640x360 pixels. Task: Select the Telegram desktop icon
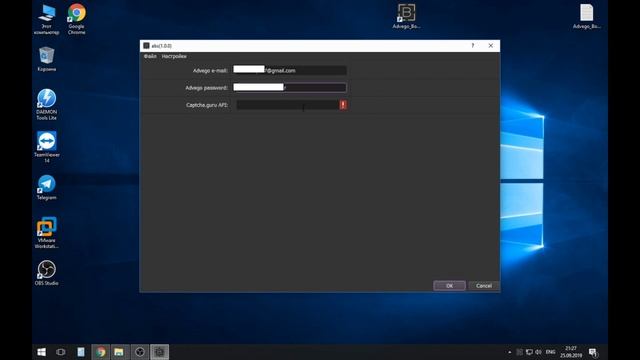tap(47, 187)
